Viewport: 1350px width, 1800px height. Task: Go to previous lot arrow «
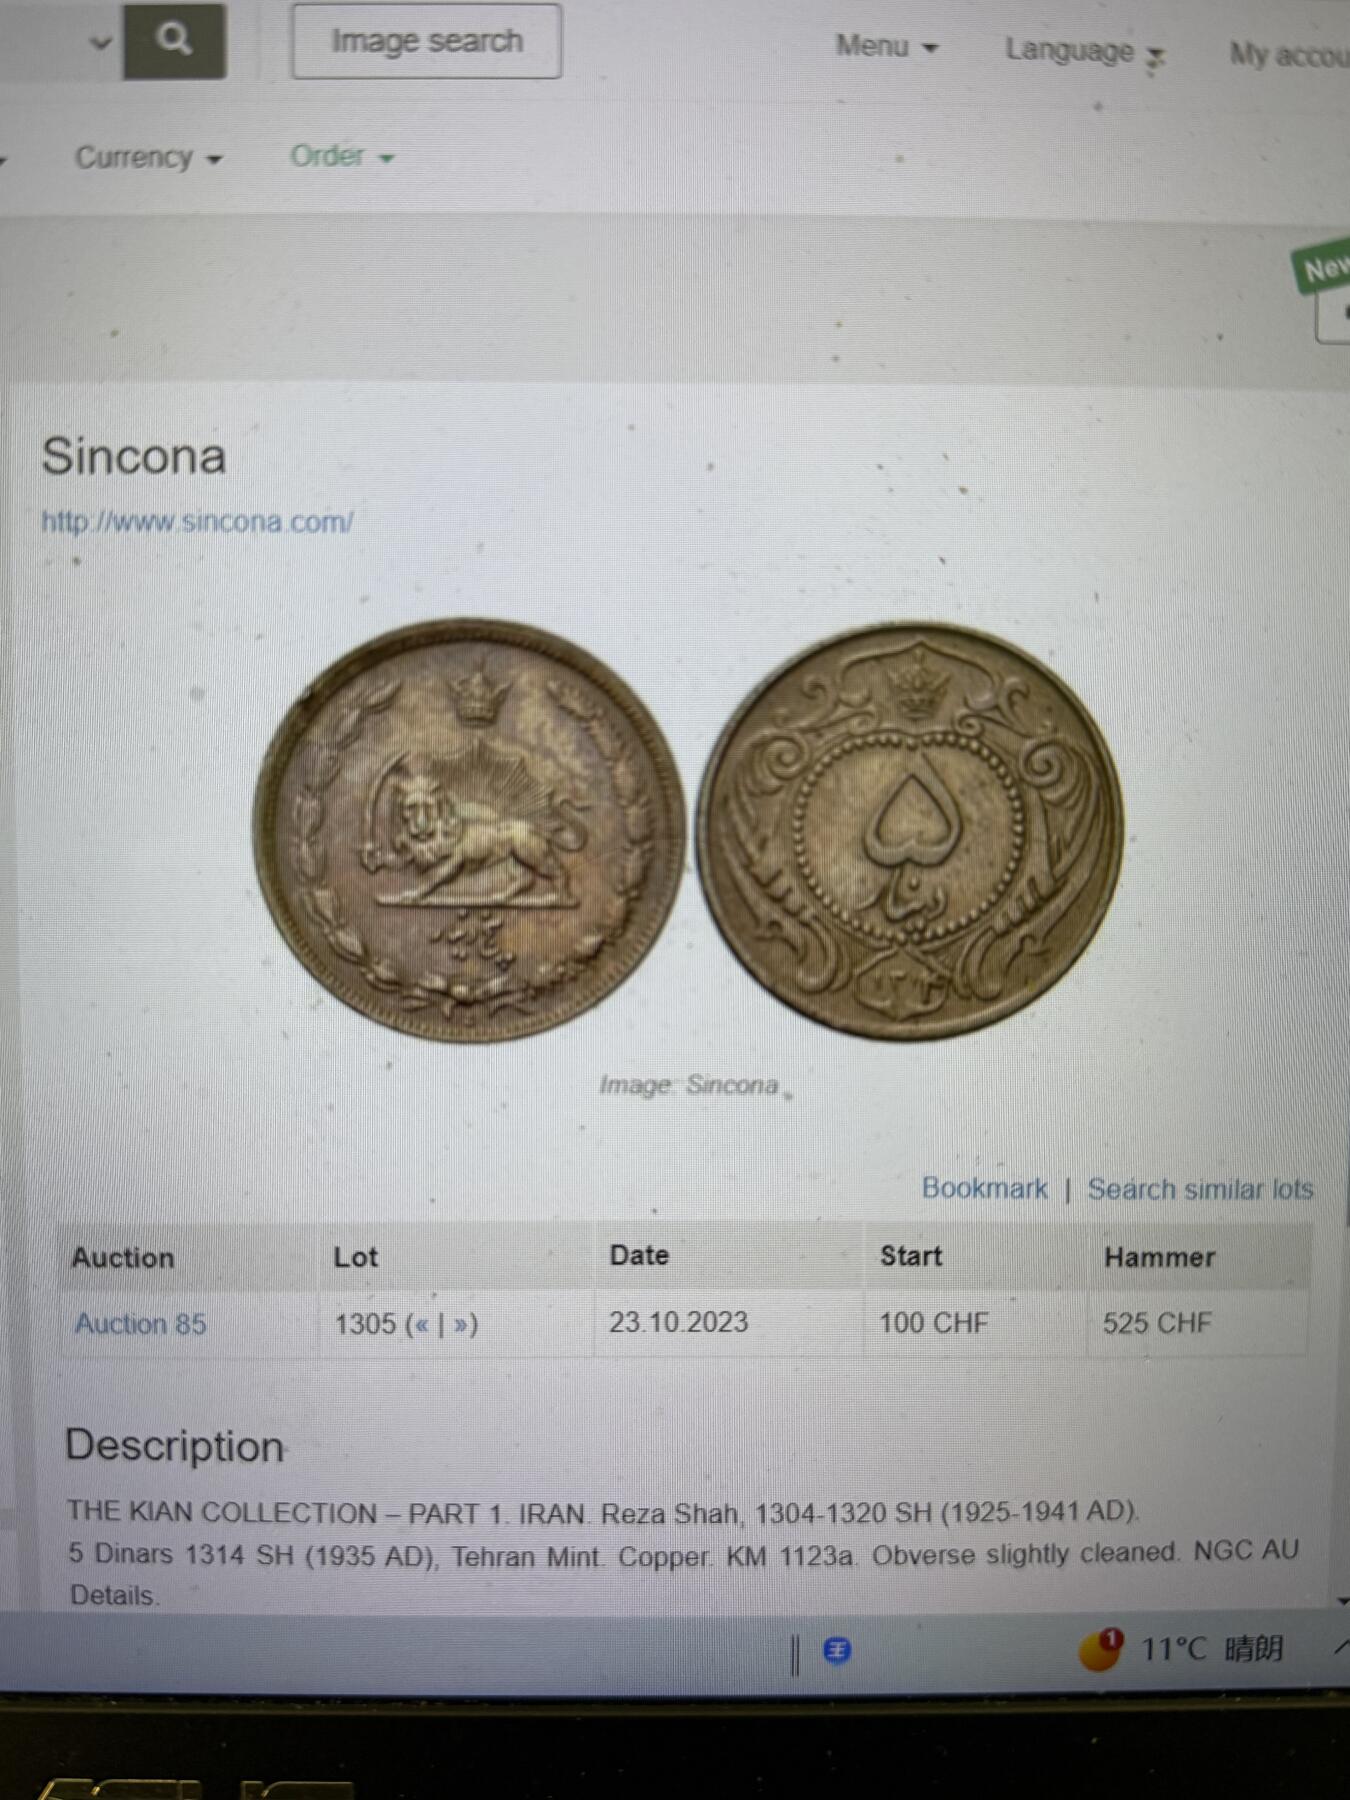421,1325
